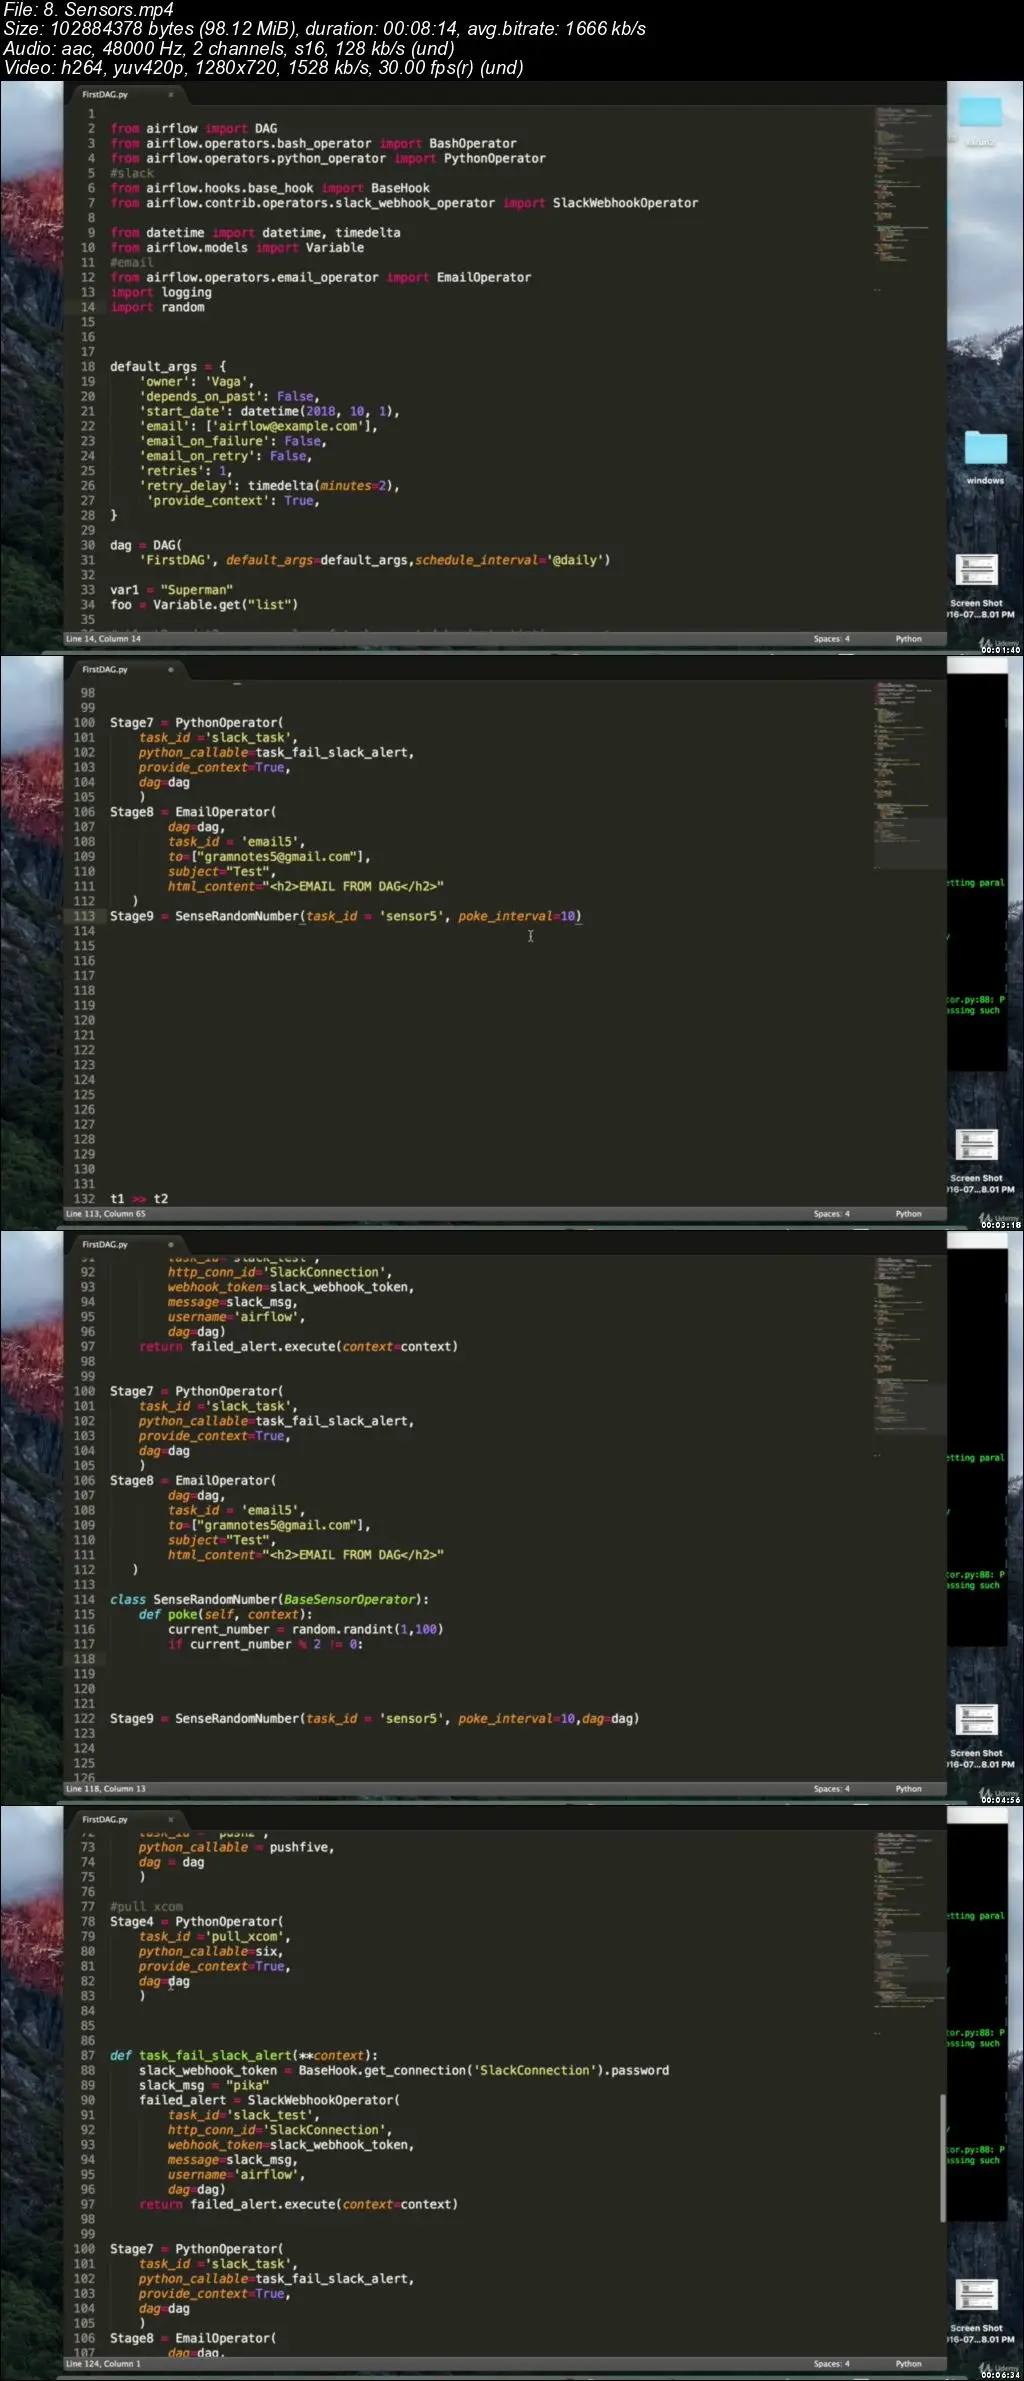Screen dimensions: 1024x2381
Task: Click 'class SenseRandomNumber(BaseSensorOperator):' line
Action: point(269,1600)
